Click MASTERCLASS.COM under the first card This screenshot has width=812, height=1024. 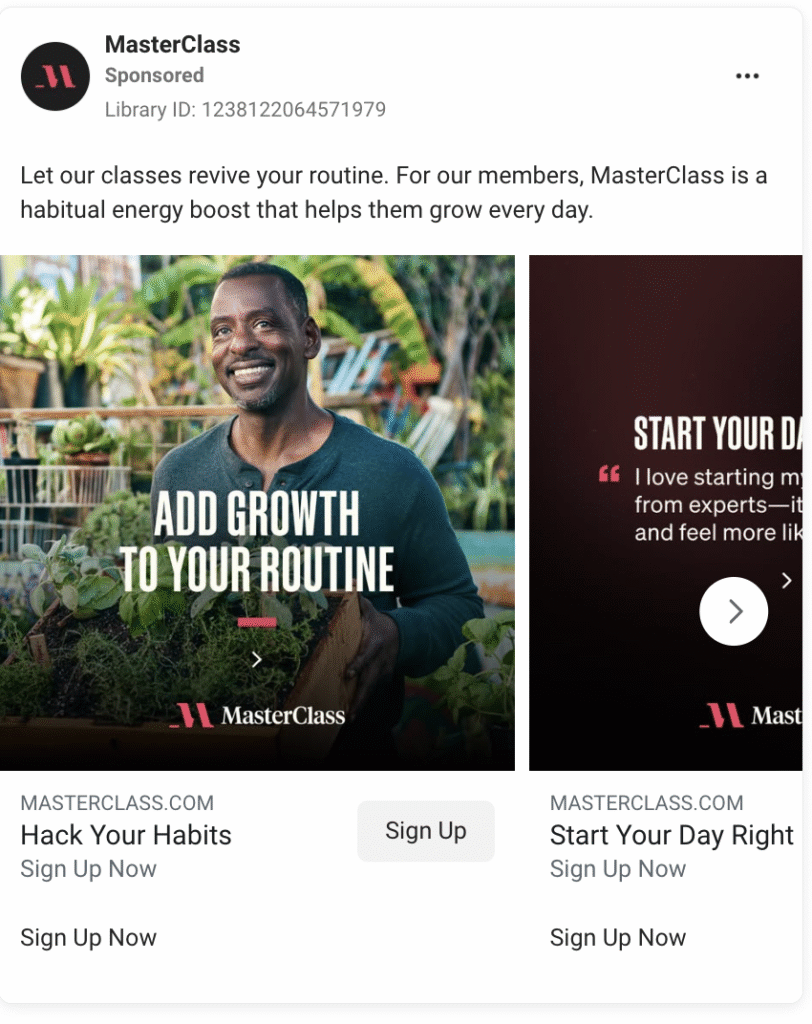coord(117,803)
